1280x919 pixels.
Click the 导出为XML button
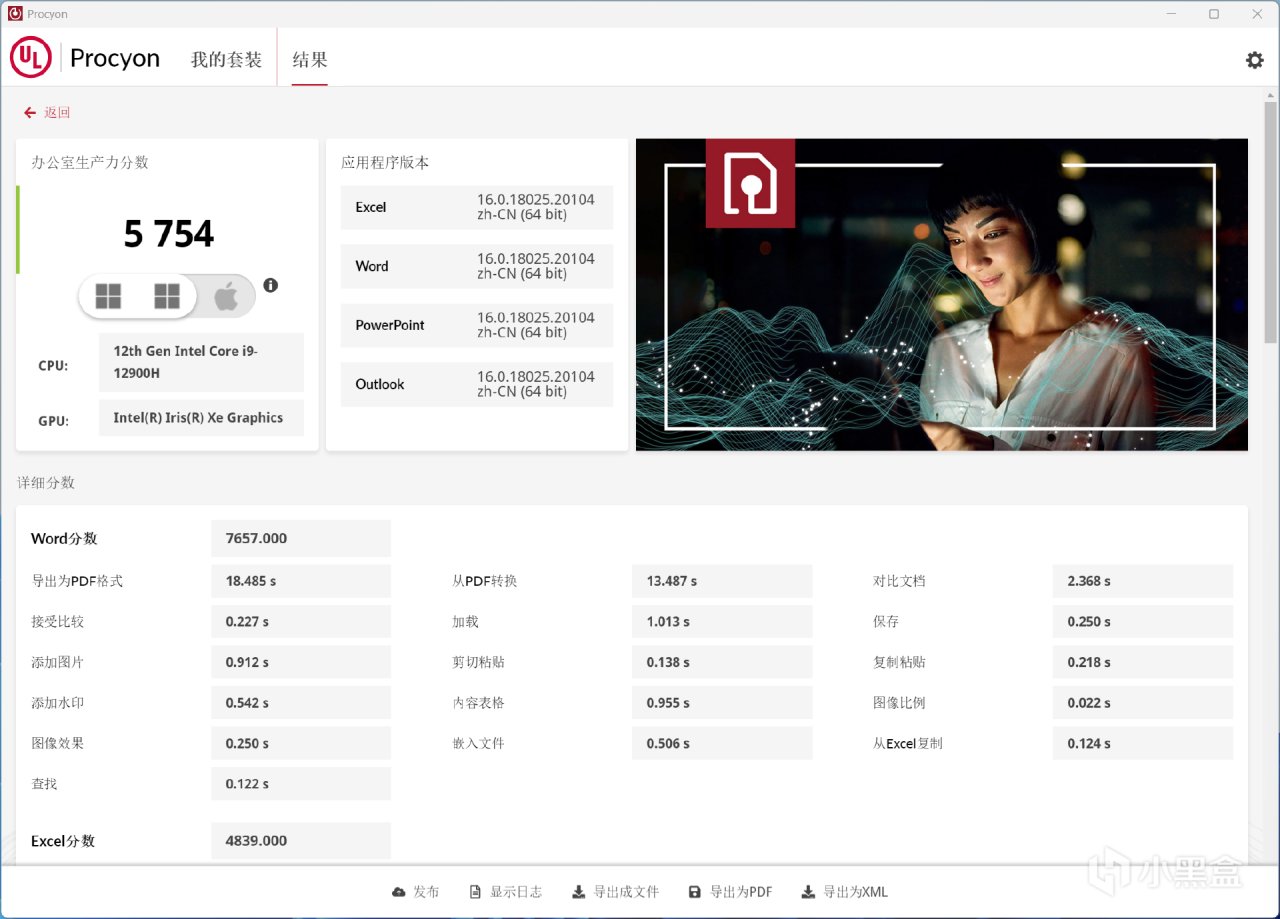tap(845, 892)
